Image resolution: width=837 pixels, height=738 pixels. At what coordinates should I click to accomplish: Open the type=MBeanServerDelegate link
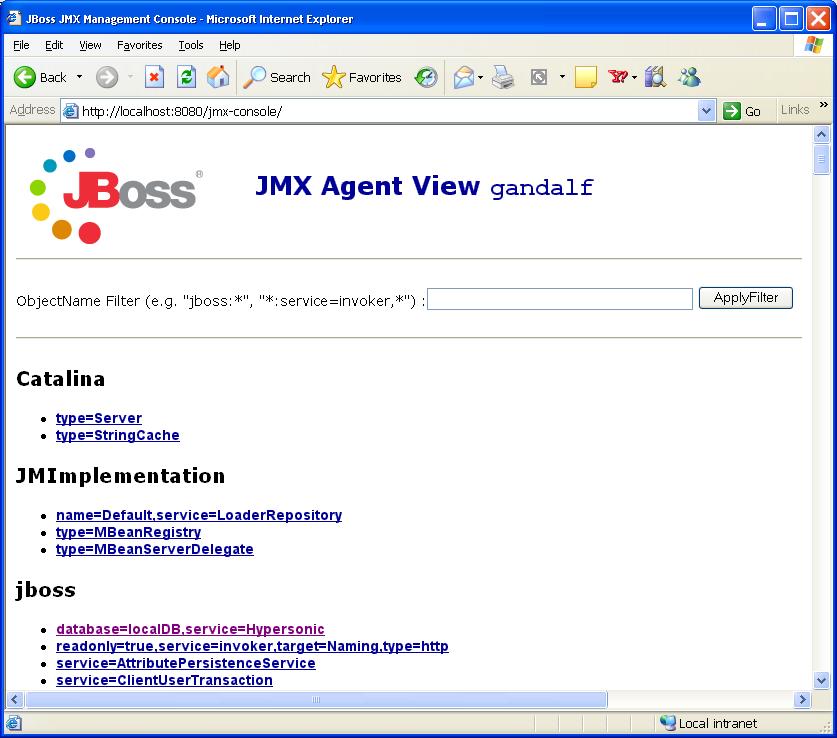154,549
